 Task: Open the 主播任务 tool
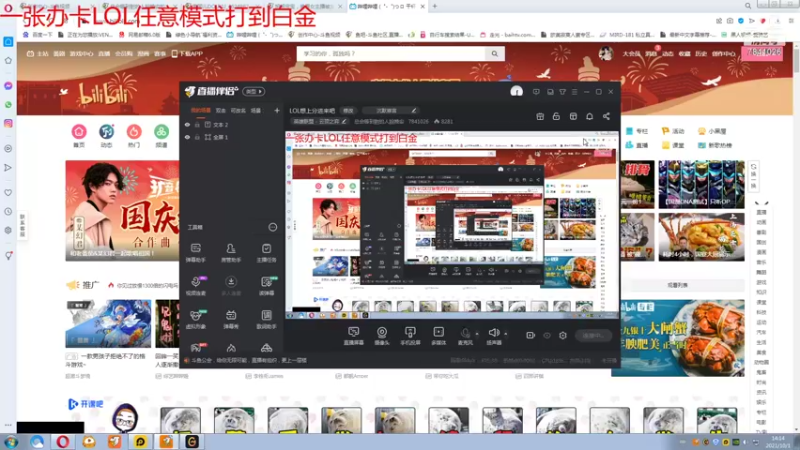coord(266,253)
